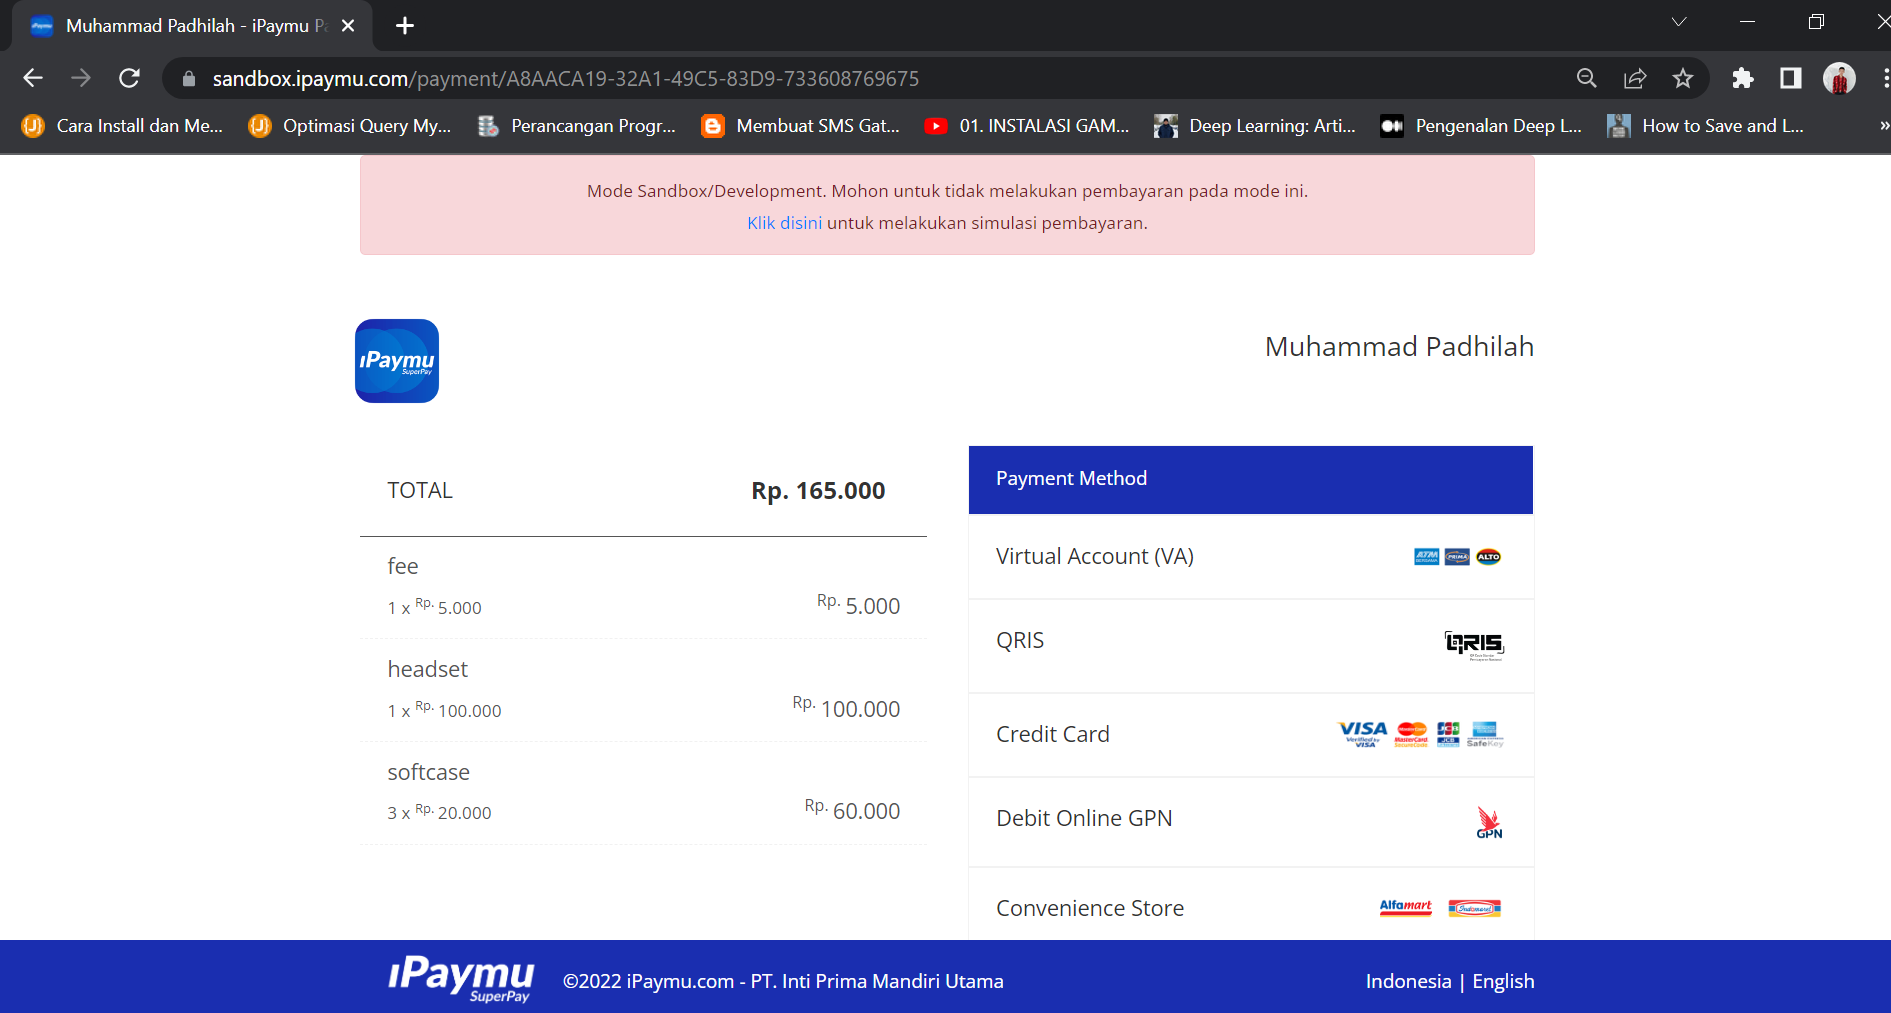Open a new browser tab
Screen dimensions: 1891x1013
[x=405, y=26]
